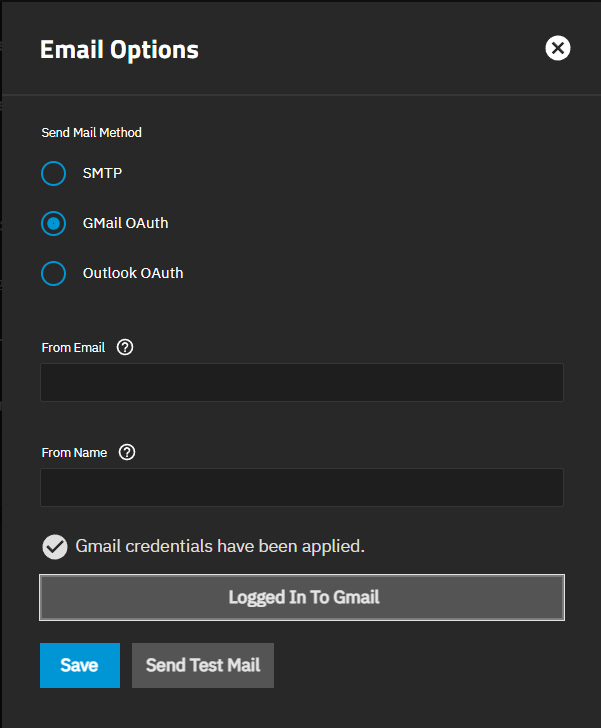
Task: Click the Send Mail Method heading
Action: [91, 132]
